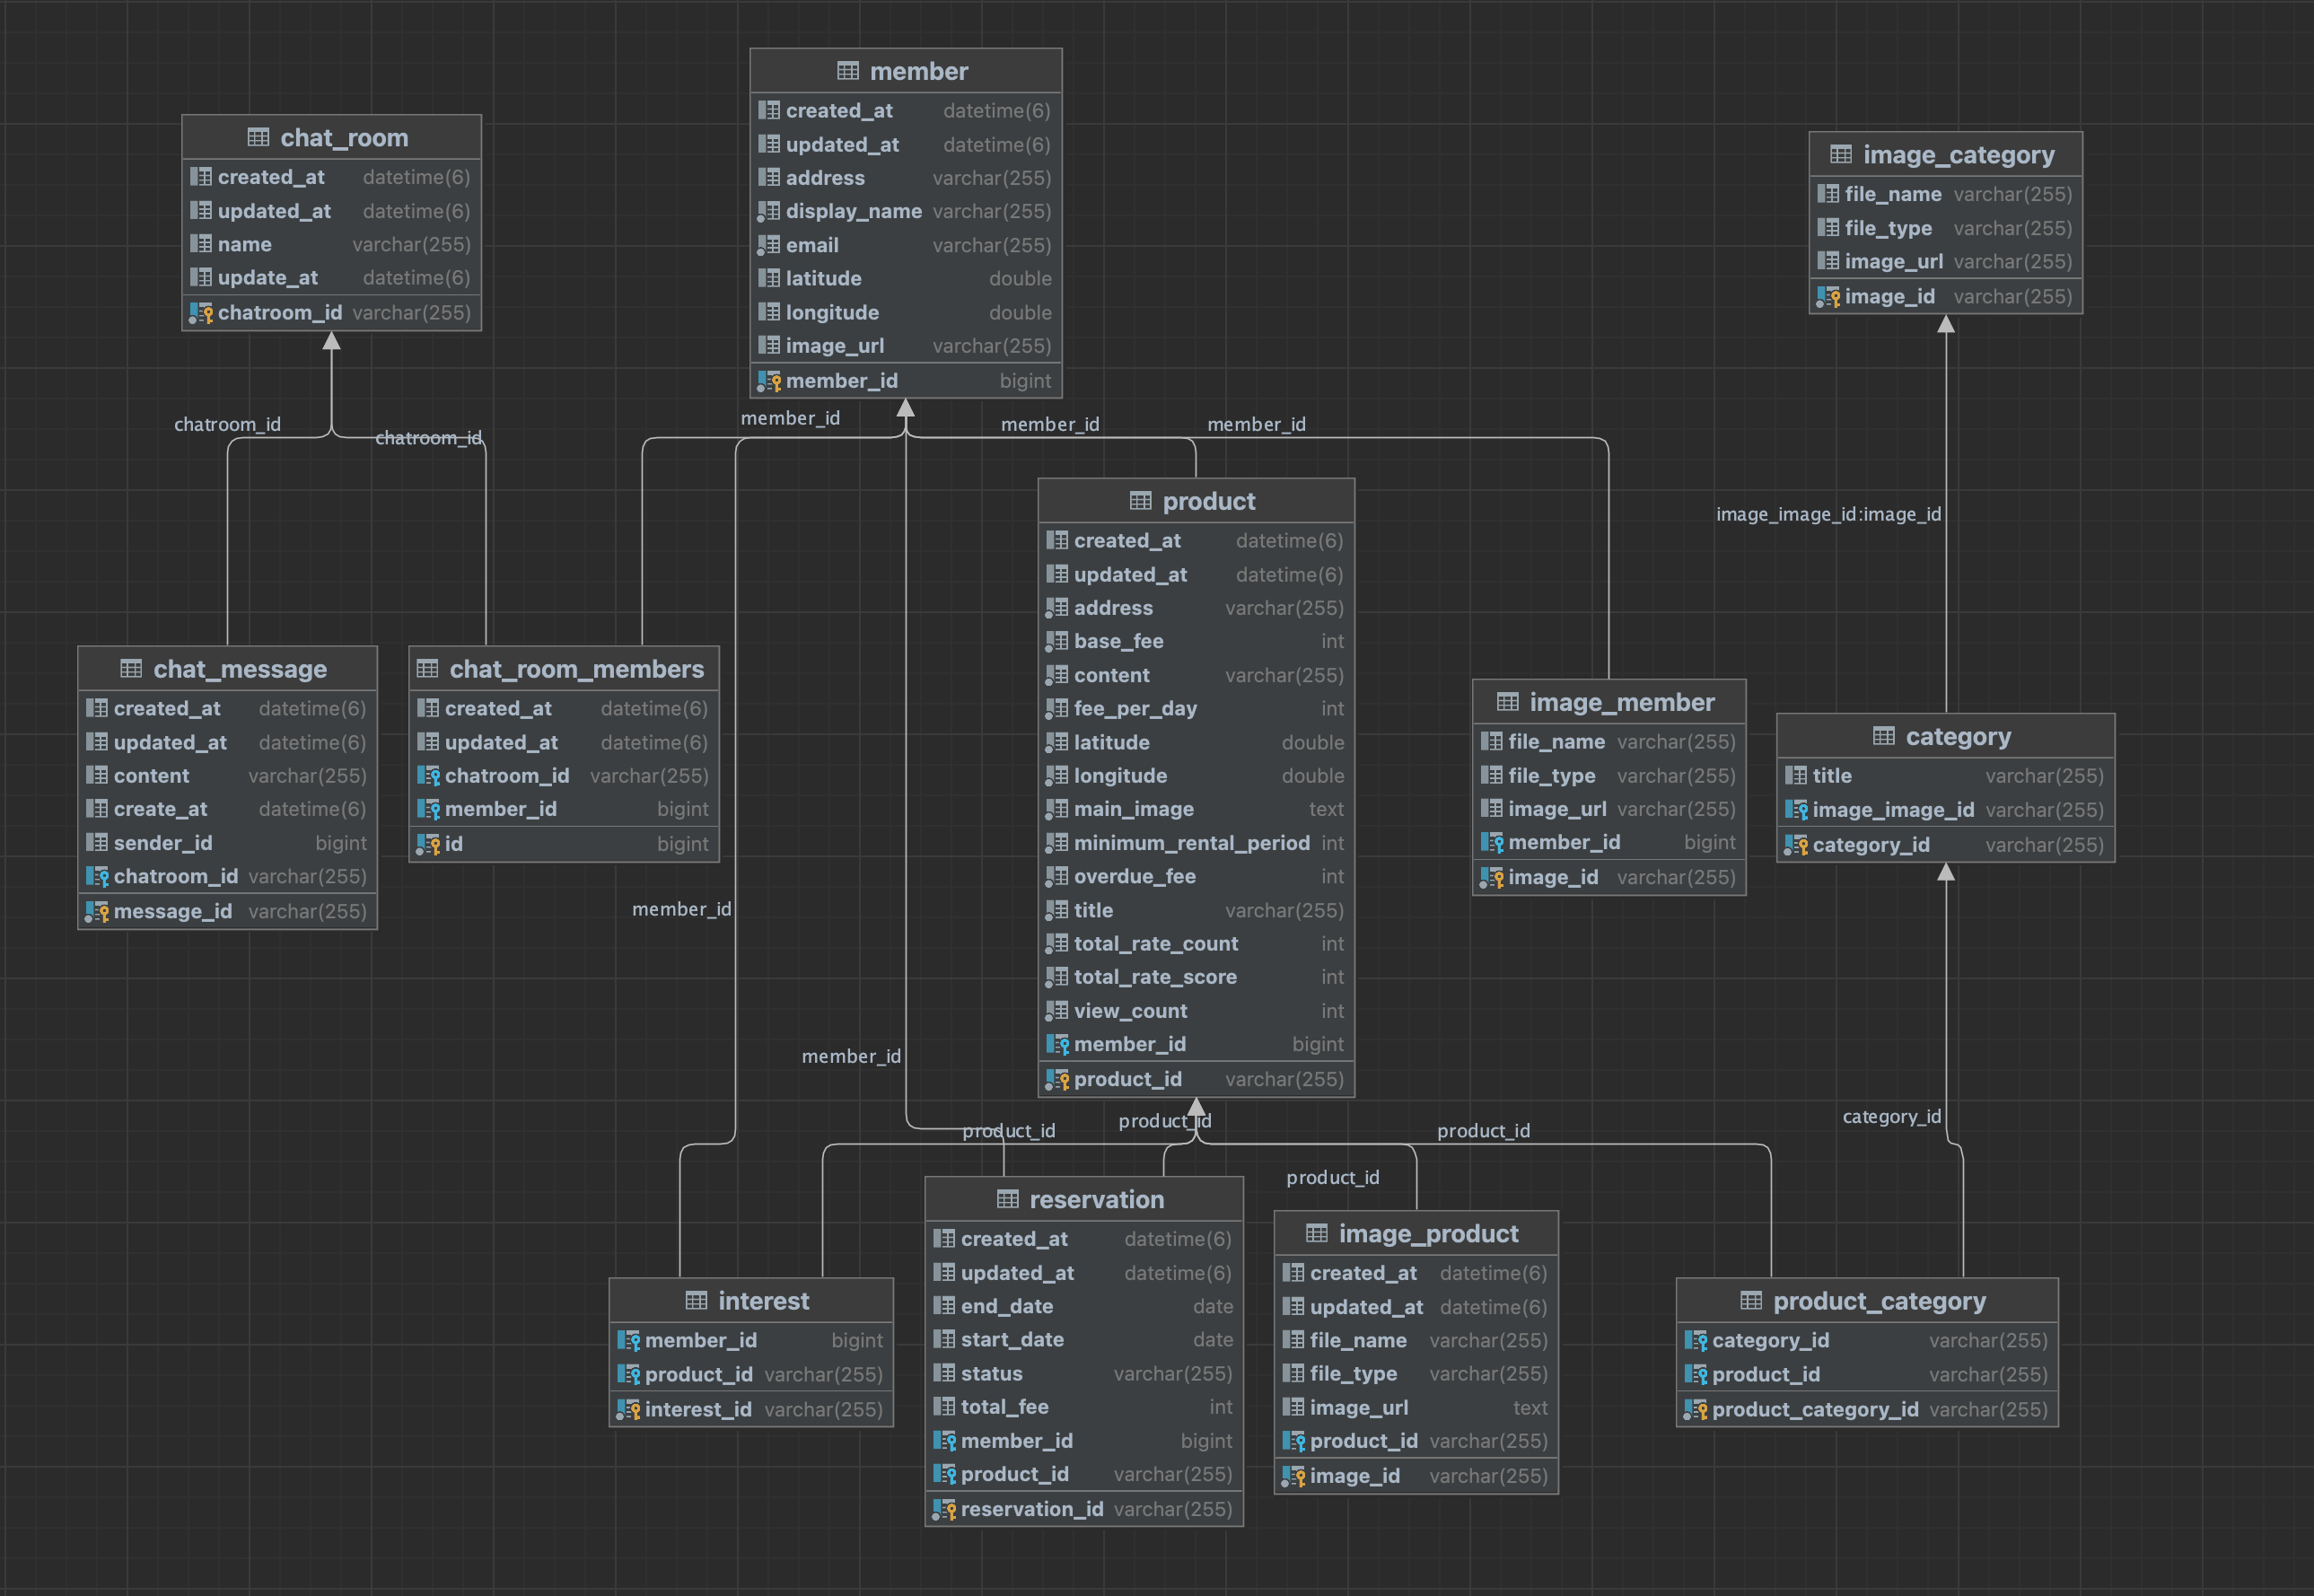Select the status column in reservation
This screenshot has height=1596, width=2314.
click(1084, 1374)
